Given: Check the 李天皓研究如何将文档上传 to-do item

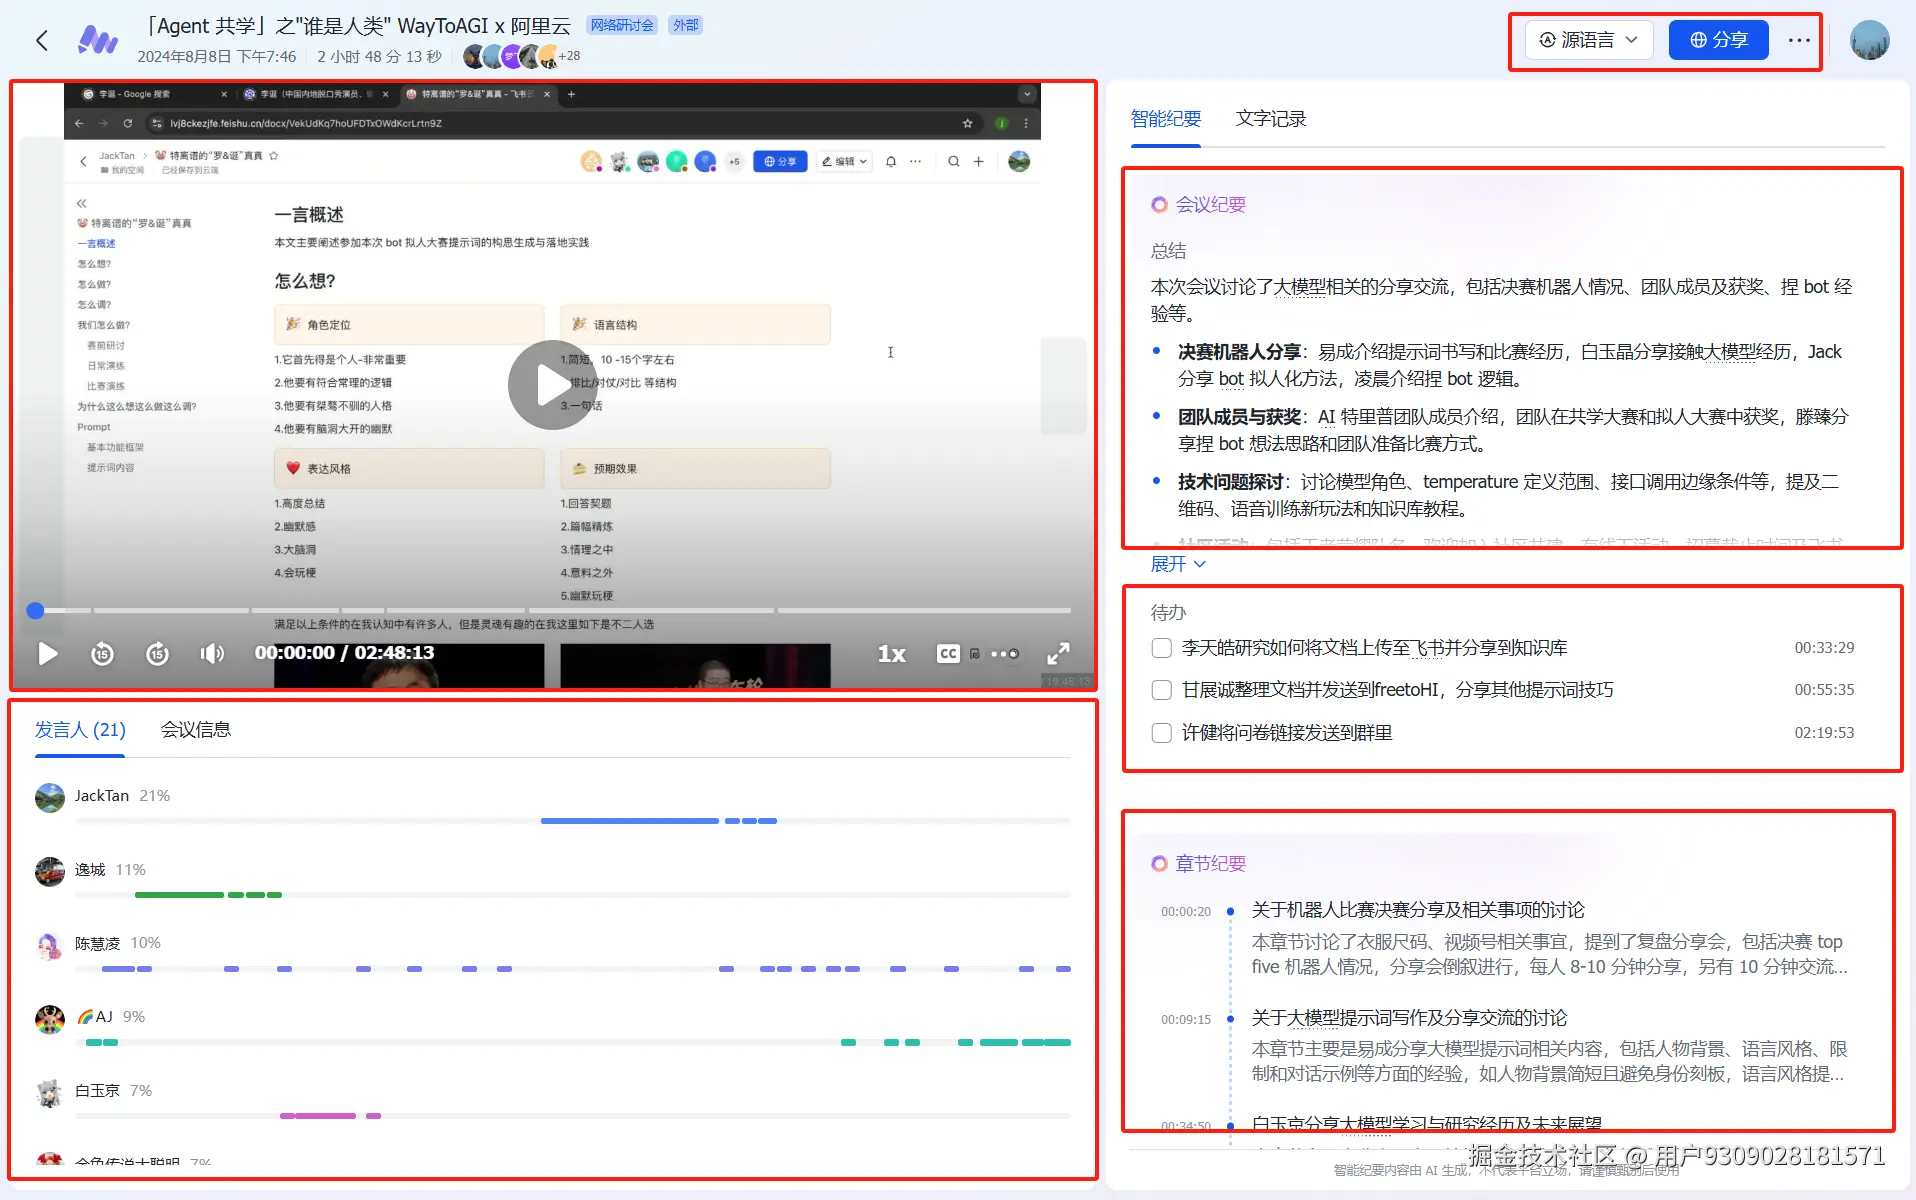Looking at the screenshot, I should coord(1162,648).
